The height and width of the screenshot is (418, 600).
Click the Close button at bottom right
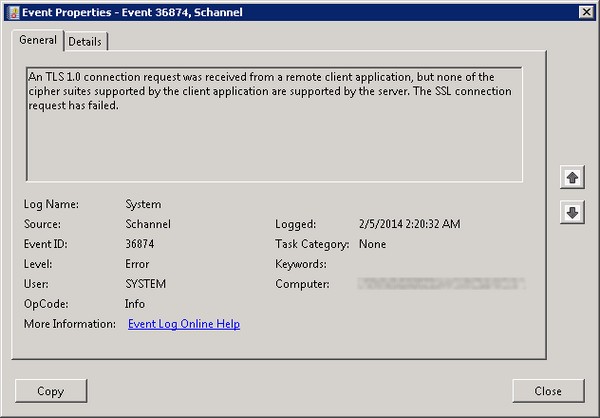[548, 391]
